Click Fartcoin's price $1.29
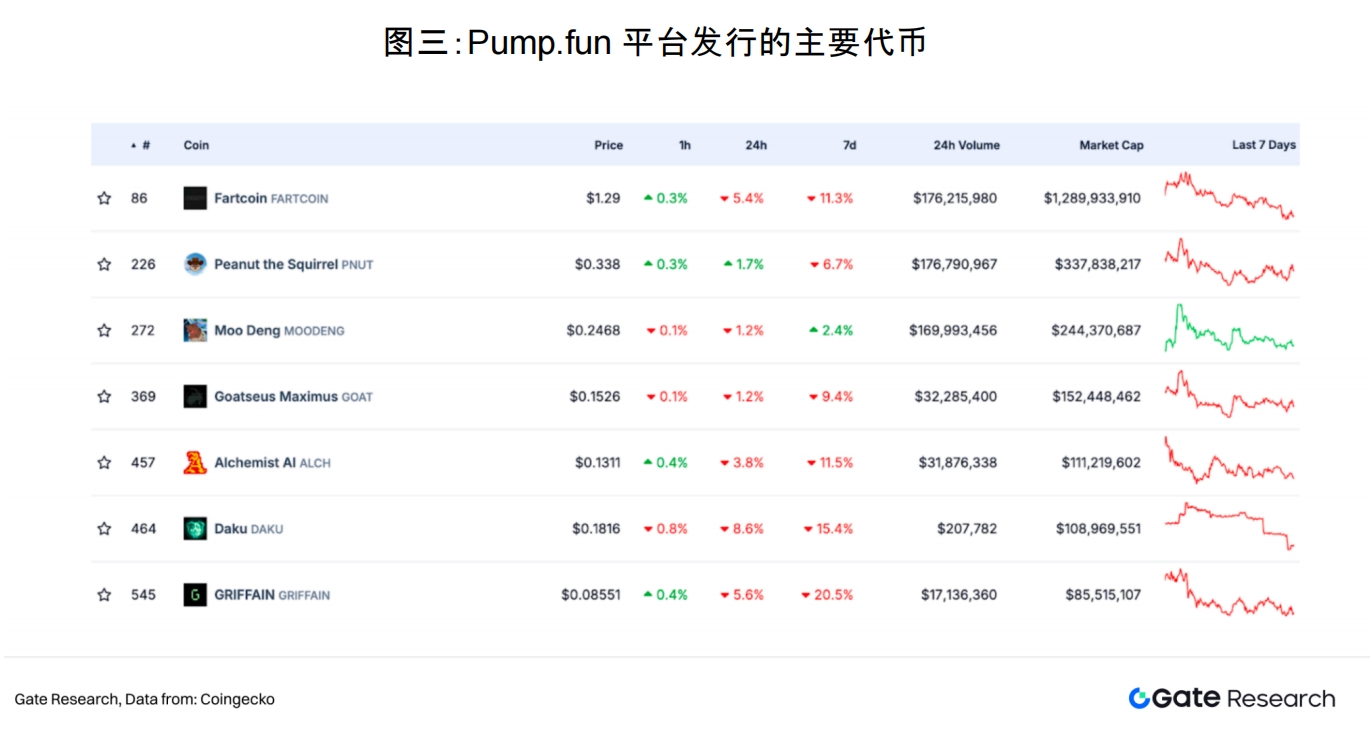The image size is (1370, 747). [x=603, y=198]
